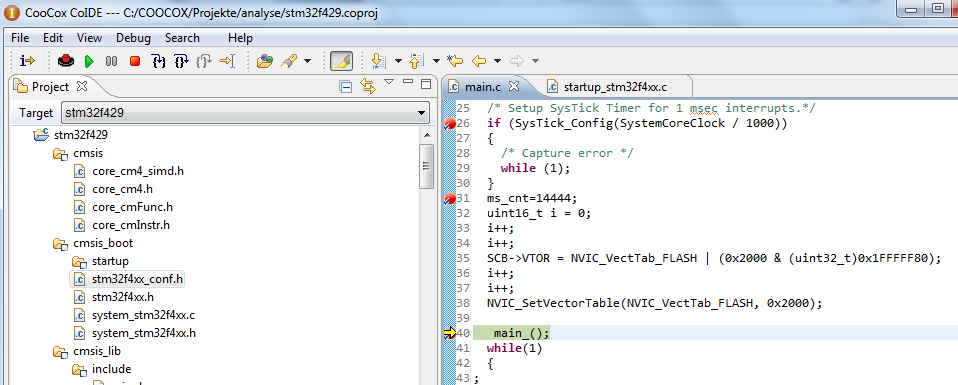Open the Debug menu

[133, 38]
